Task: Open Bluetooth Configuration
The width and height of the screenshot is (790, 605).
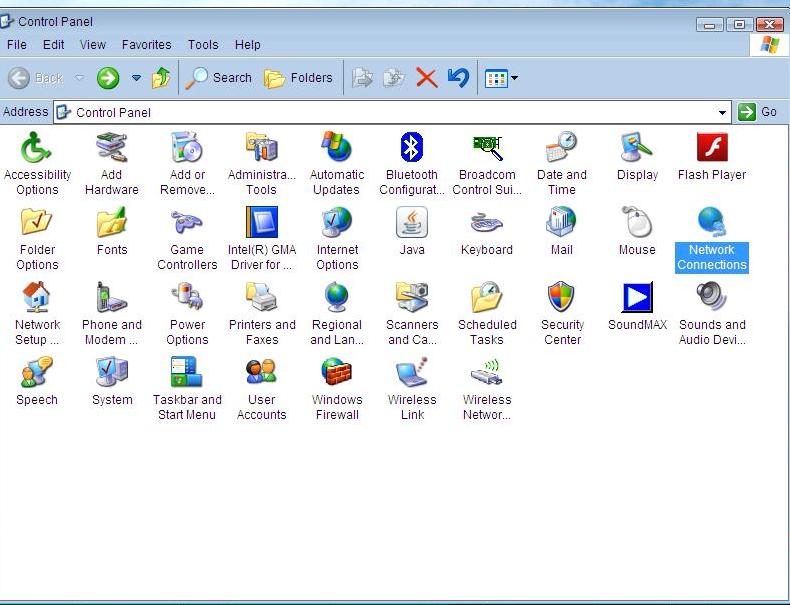Action: [412, 163]
